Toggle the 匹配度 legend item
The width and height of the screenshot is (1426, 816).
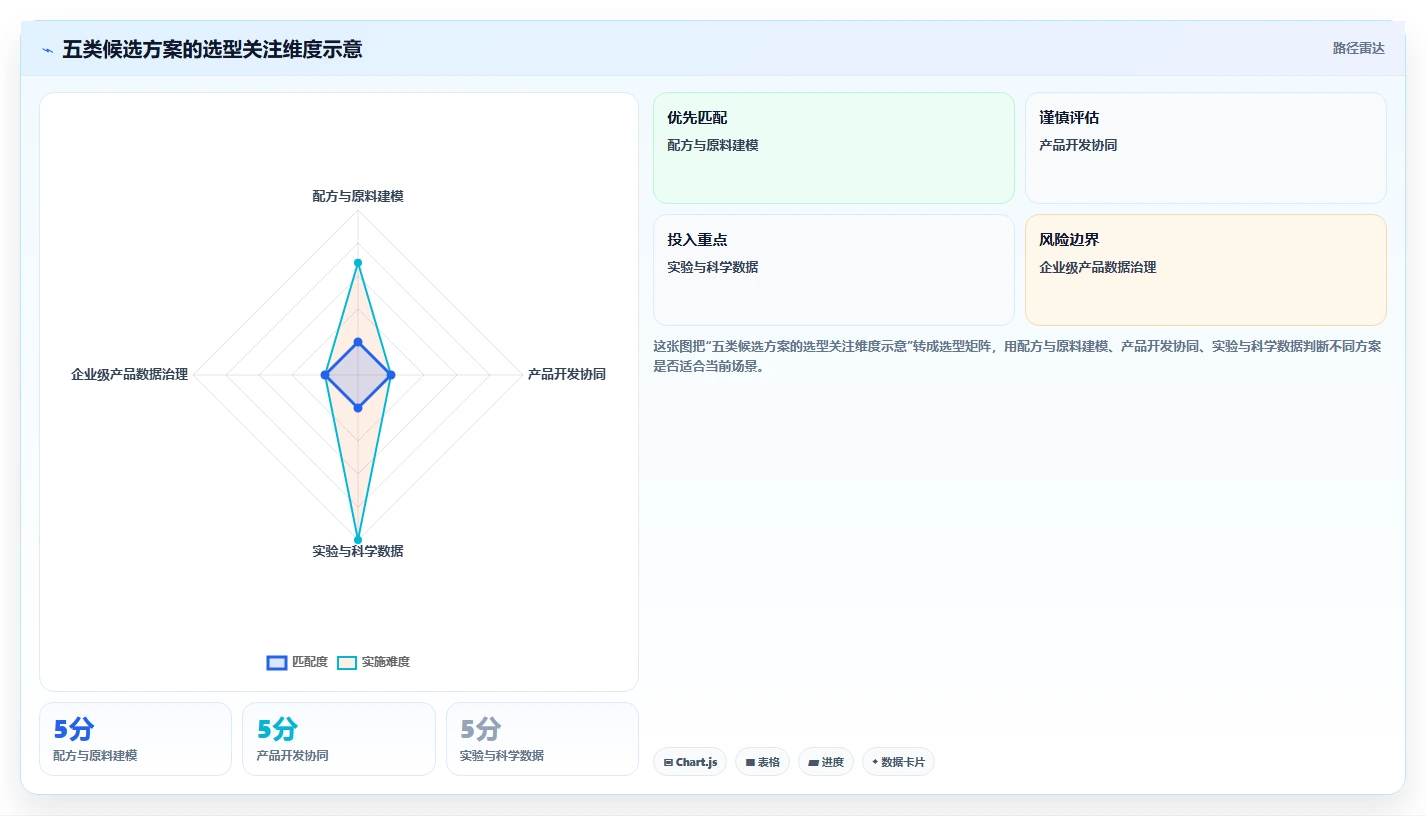click(x=297, y=662)
